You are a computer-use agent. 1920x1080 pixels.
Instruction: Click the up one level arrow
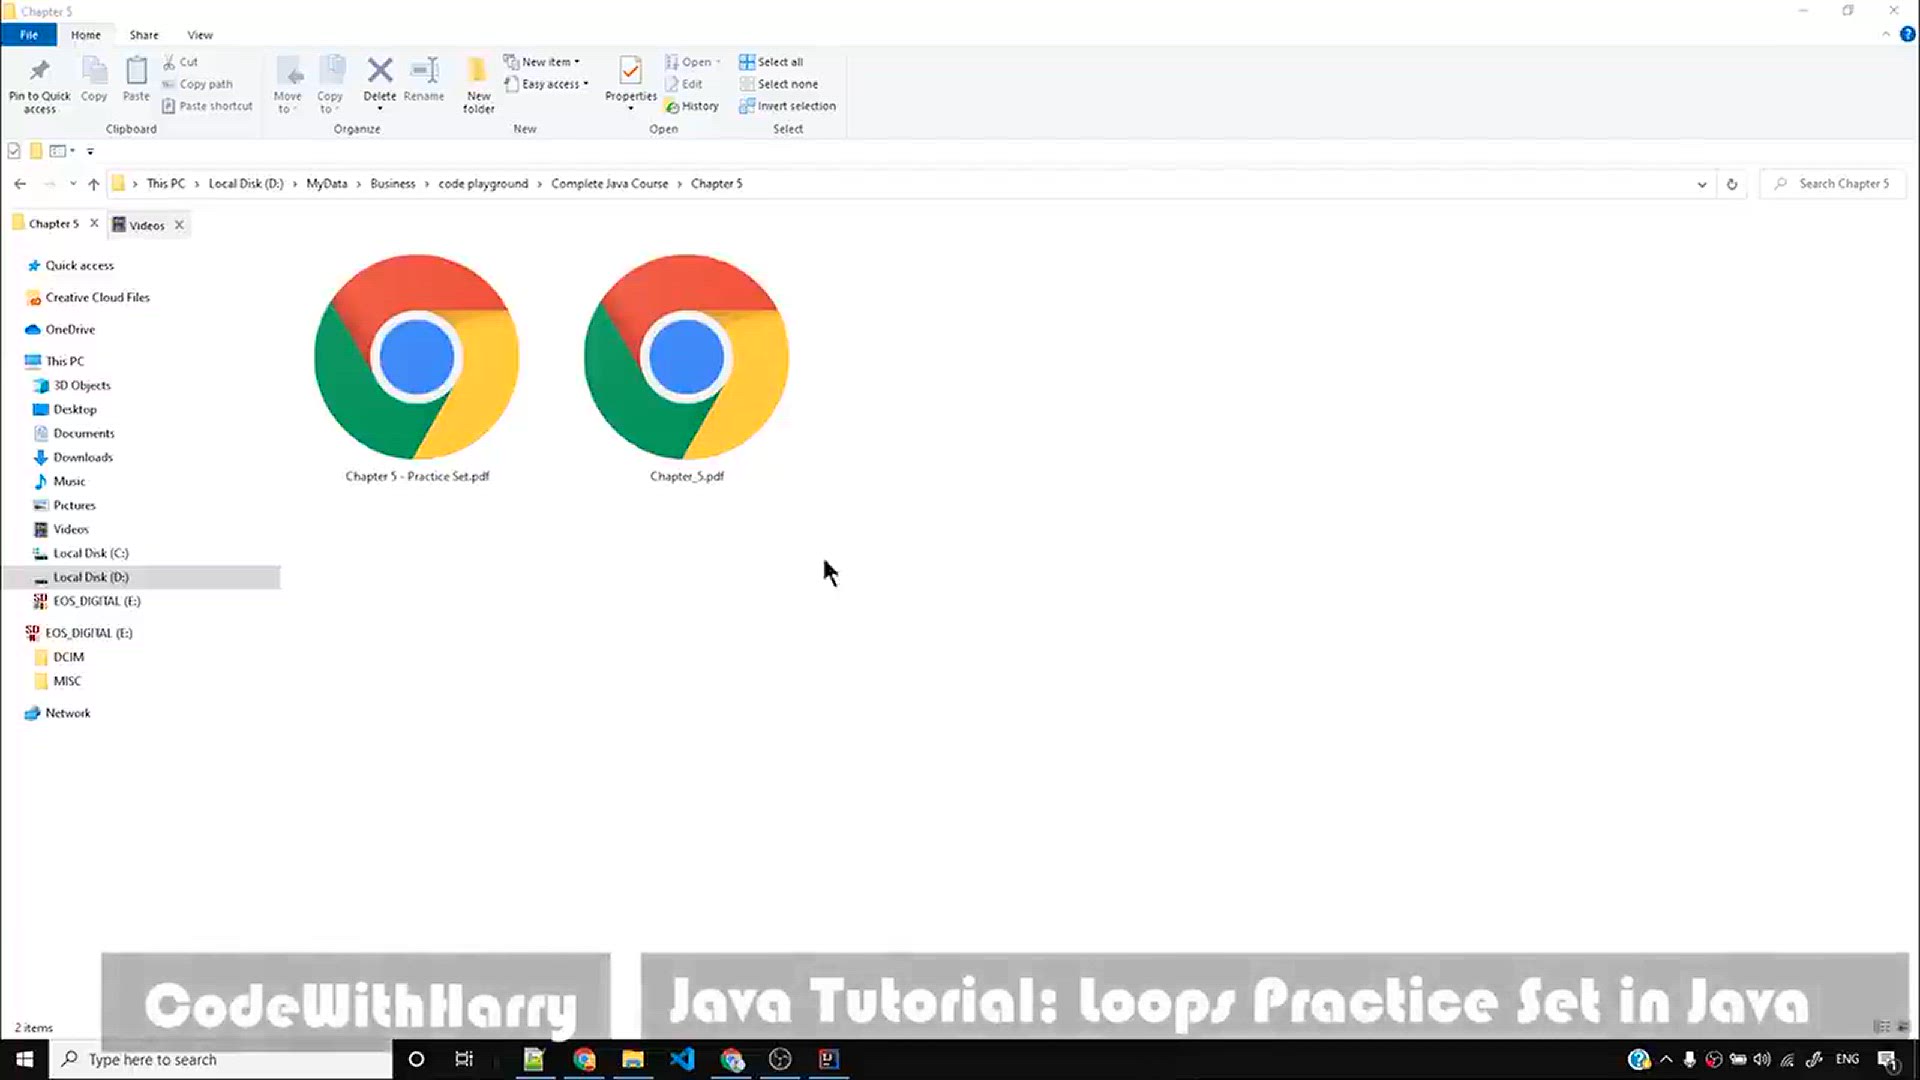[94, 184]
